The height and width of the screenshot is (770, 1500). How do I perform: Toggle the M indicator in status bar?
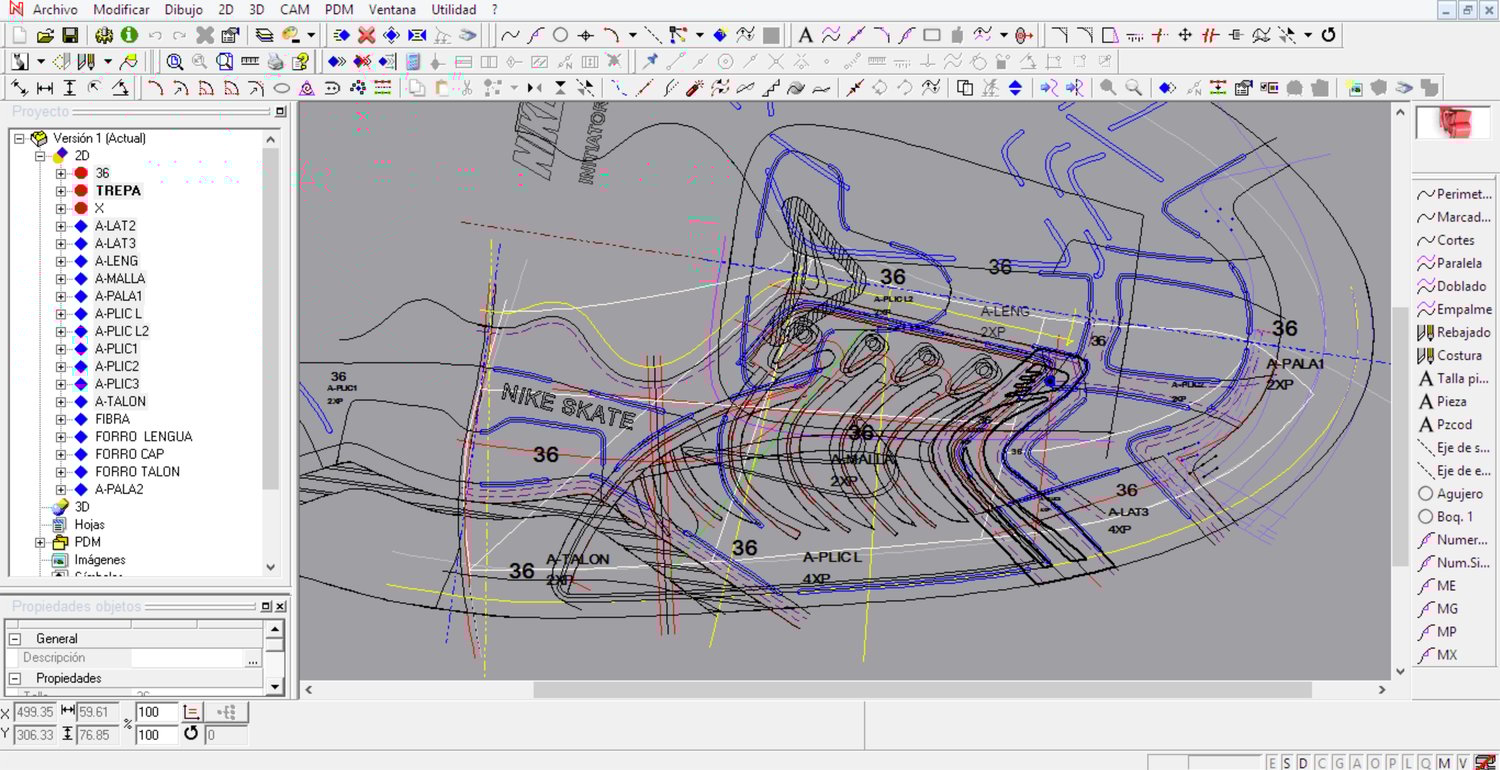[1443, 763]
